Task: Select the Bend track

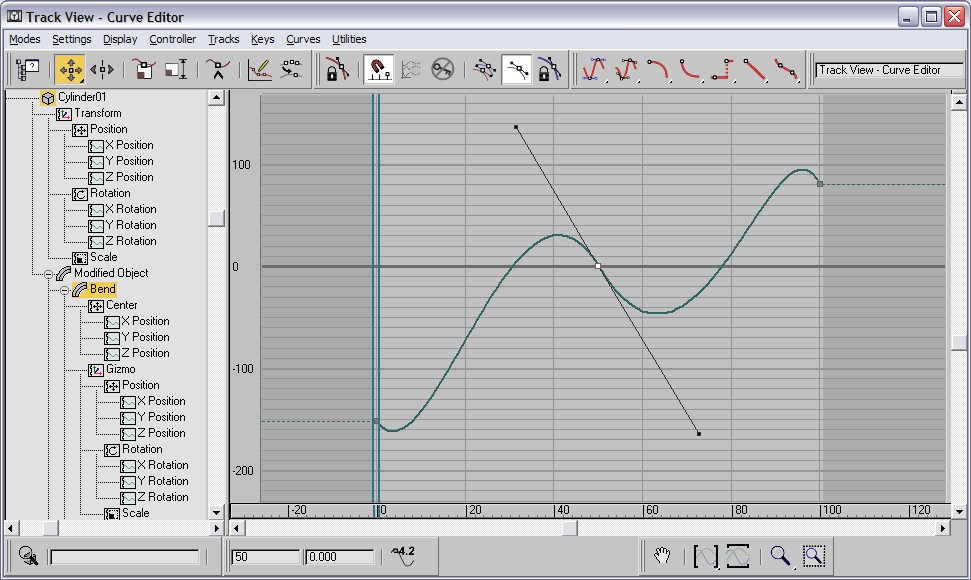Action: pyautogui.click(x=102, y=289)
